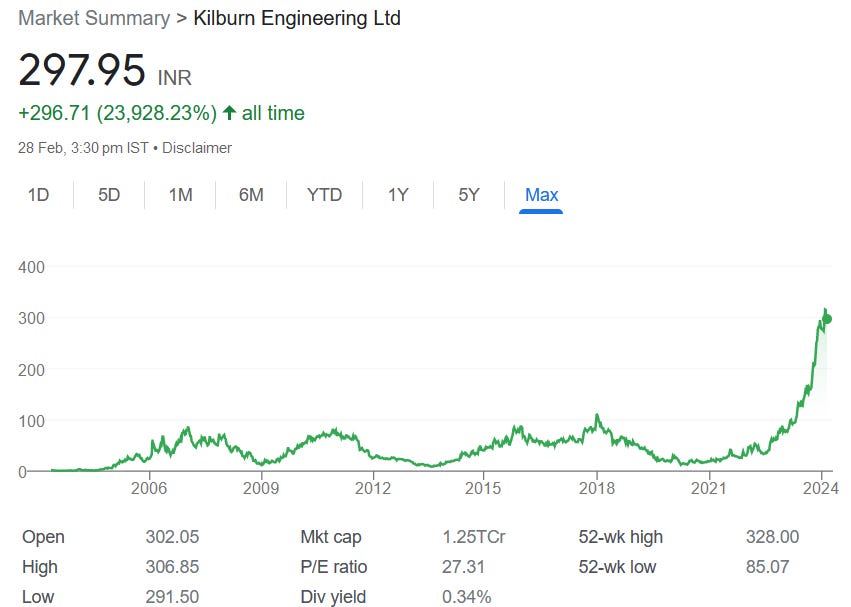The image size is (851, 607).
Task: Click the 297.95 current price
Action: [82, 70]
